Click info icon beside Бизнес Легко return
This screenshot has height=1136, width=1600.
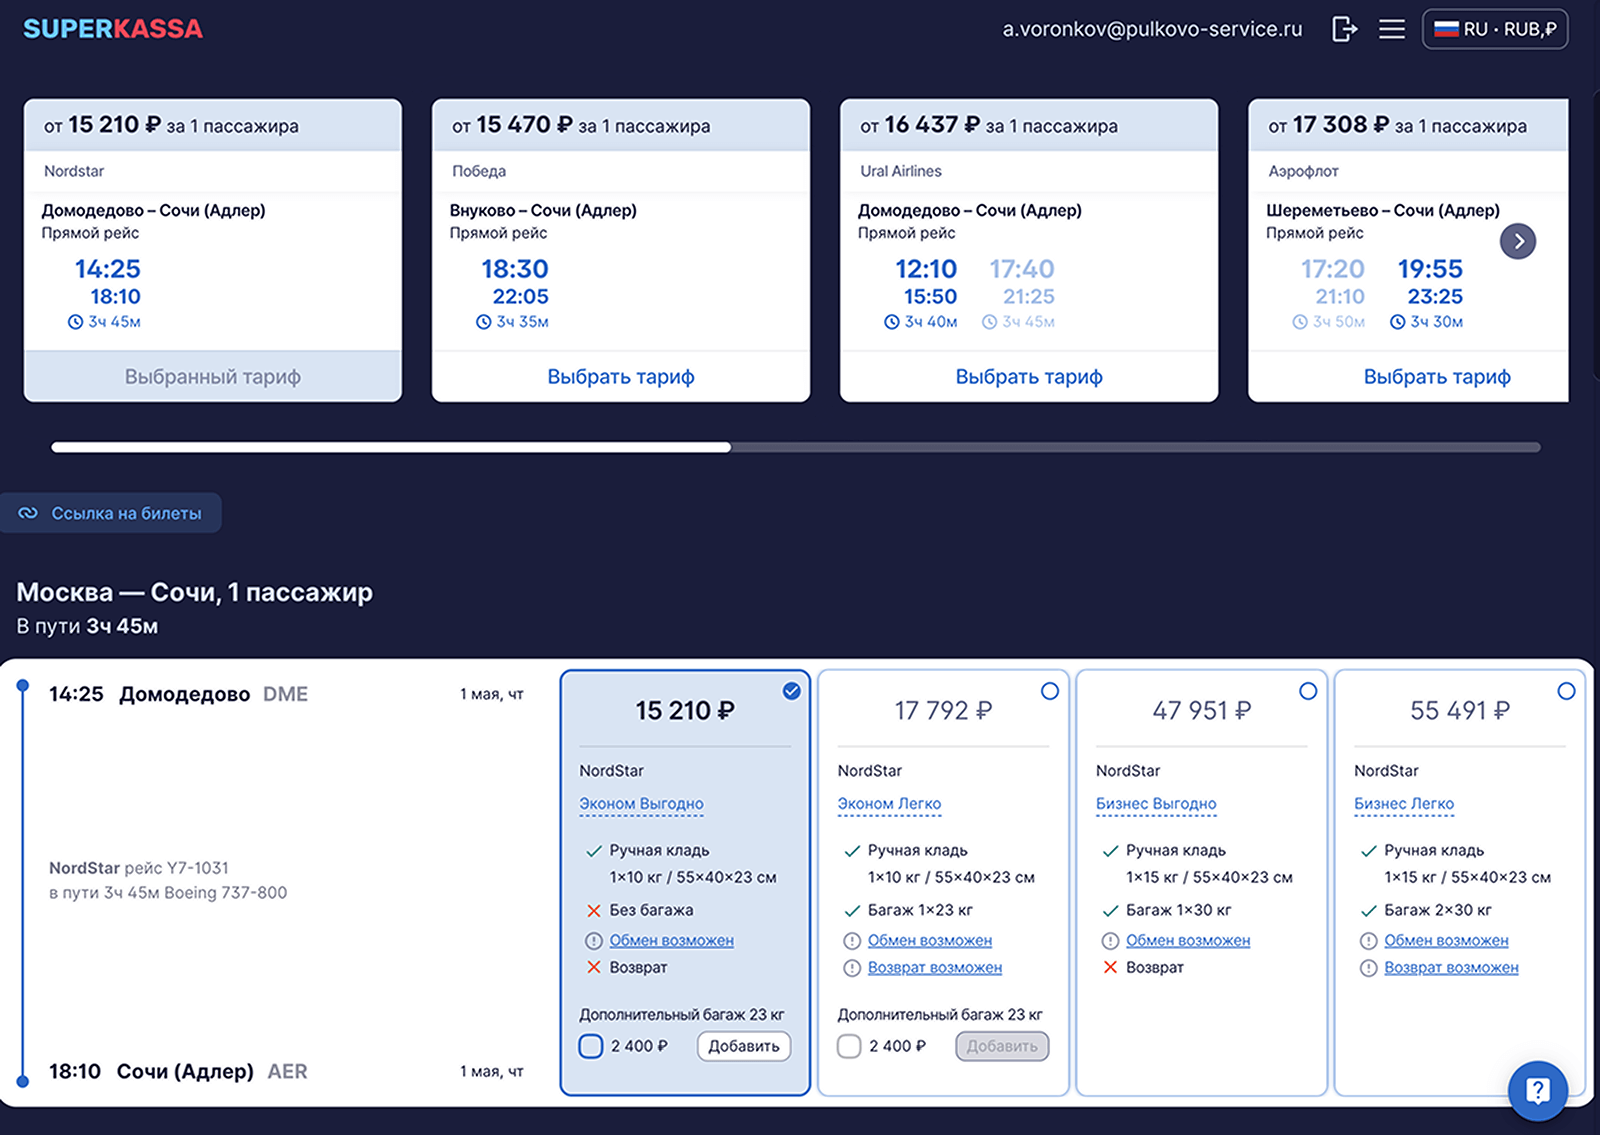[x=1368, y=968]
